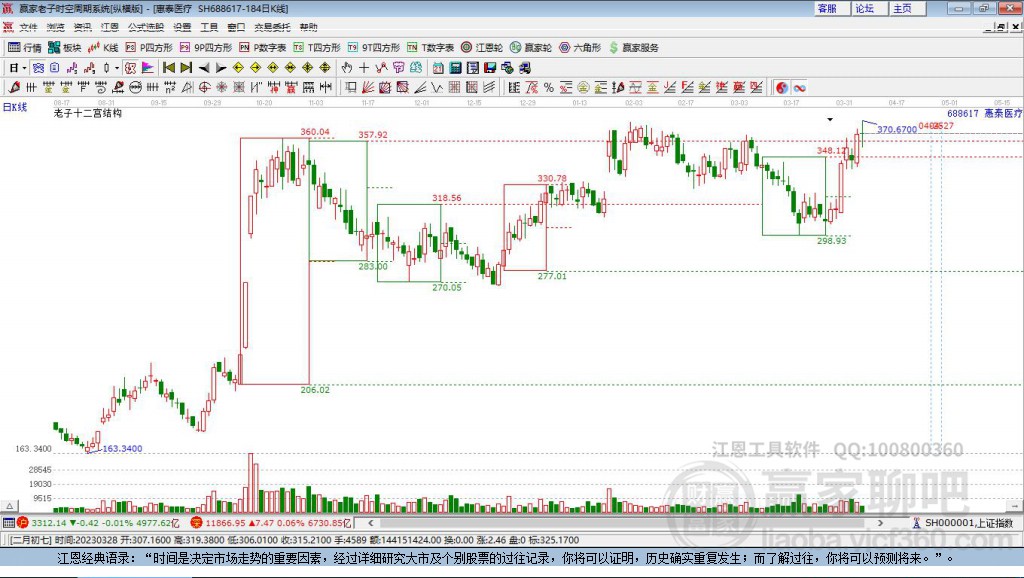The width and height of the screenshot is (1024, 578).
Task: Switch to the K线 candlestick view
Action: click(x=103, y=48)
